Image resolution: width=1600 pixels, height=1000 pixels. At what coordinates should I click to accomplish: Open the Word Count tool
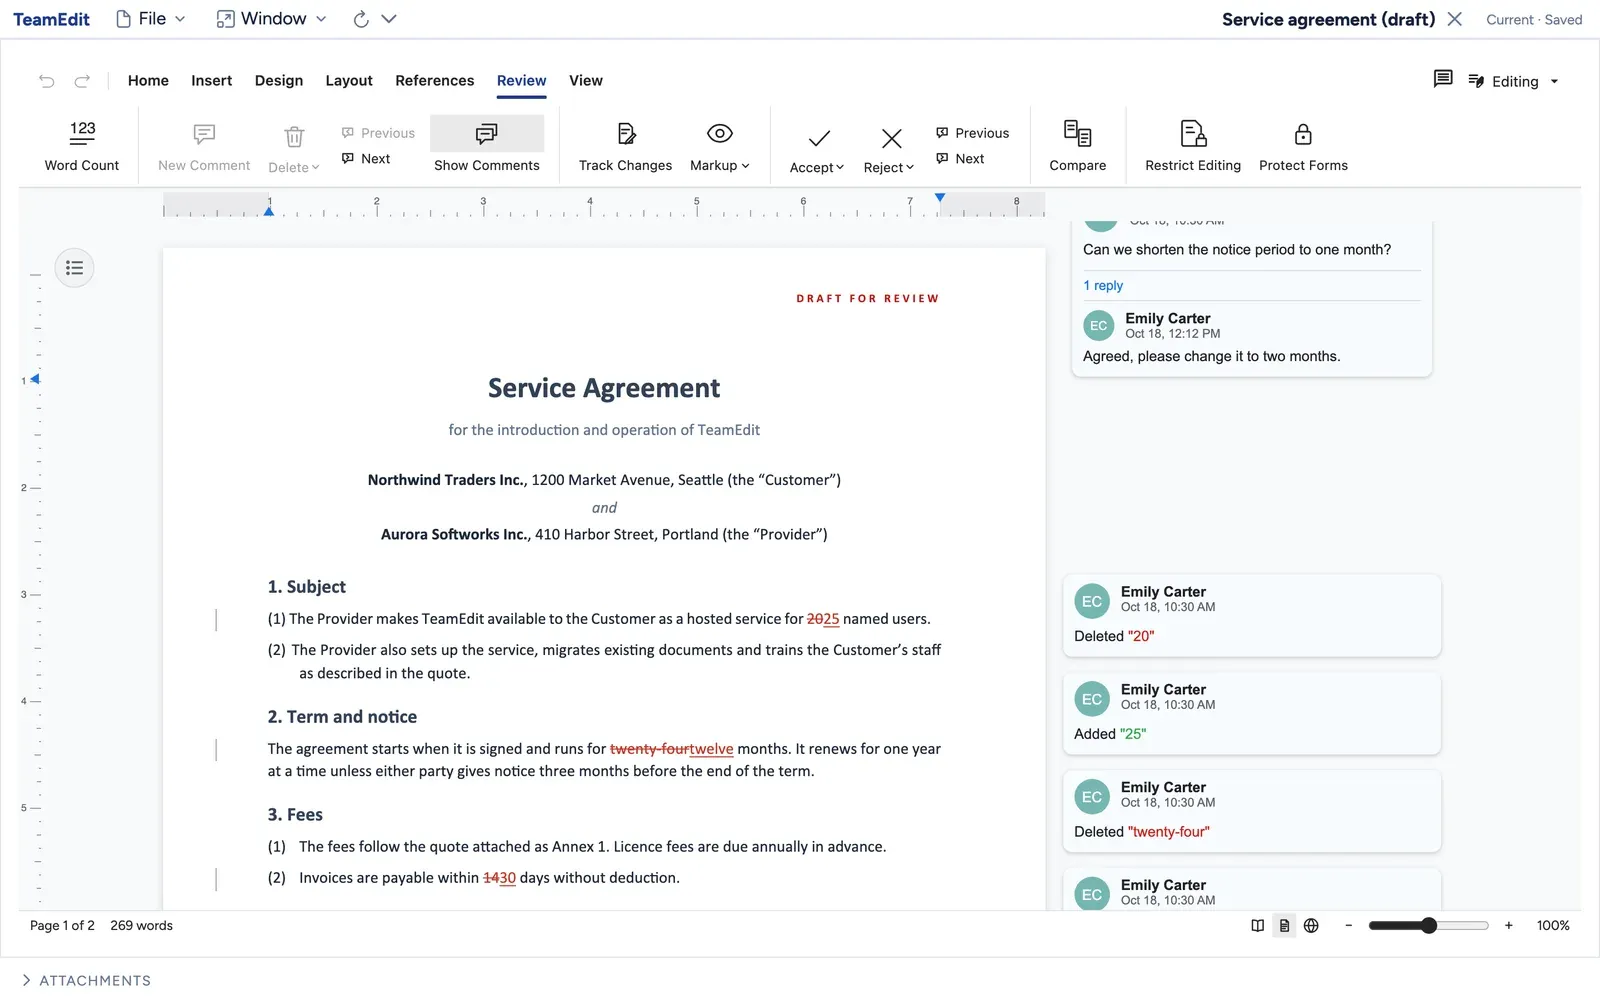(82, 147)
